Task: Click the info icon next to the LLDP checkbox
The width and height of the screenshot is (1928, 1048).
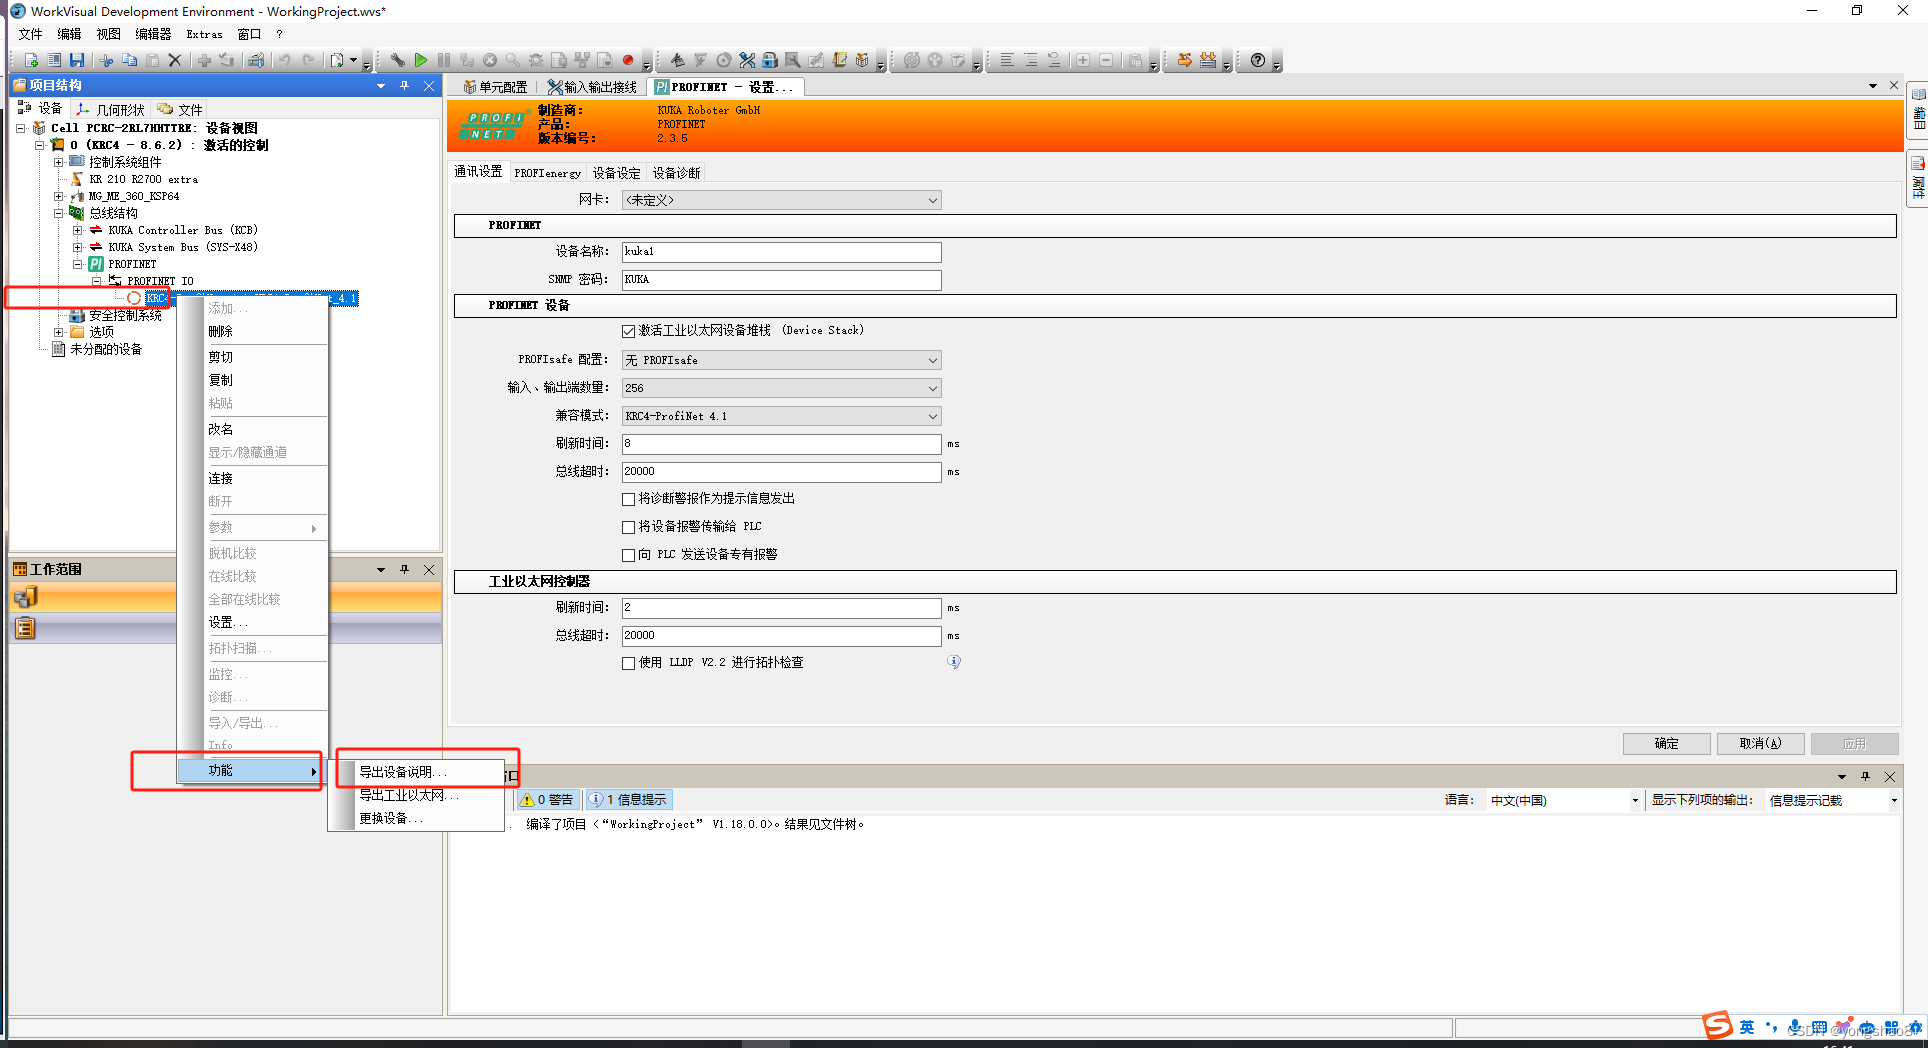Action: (954, 662)
